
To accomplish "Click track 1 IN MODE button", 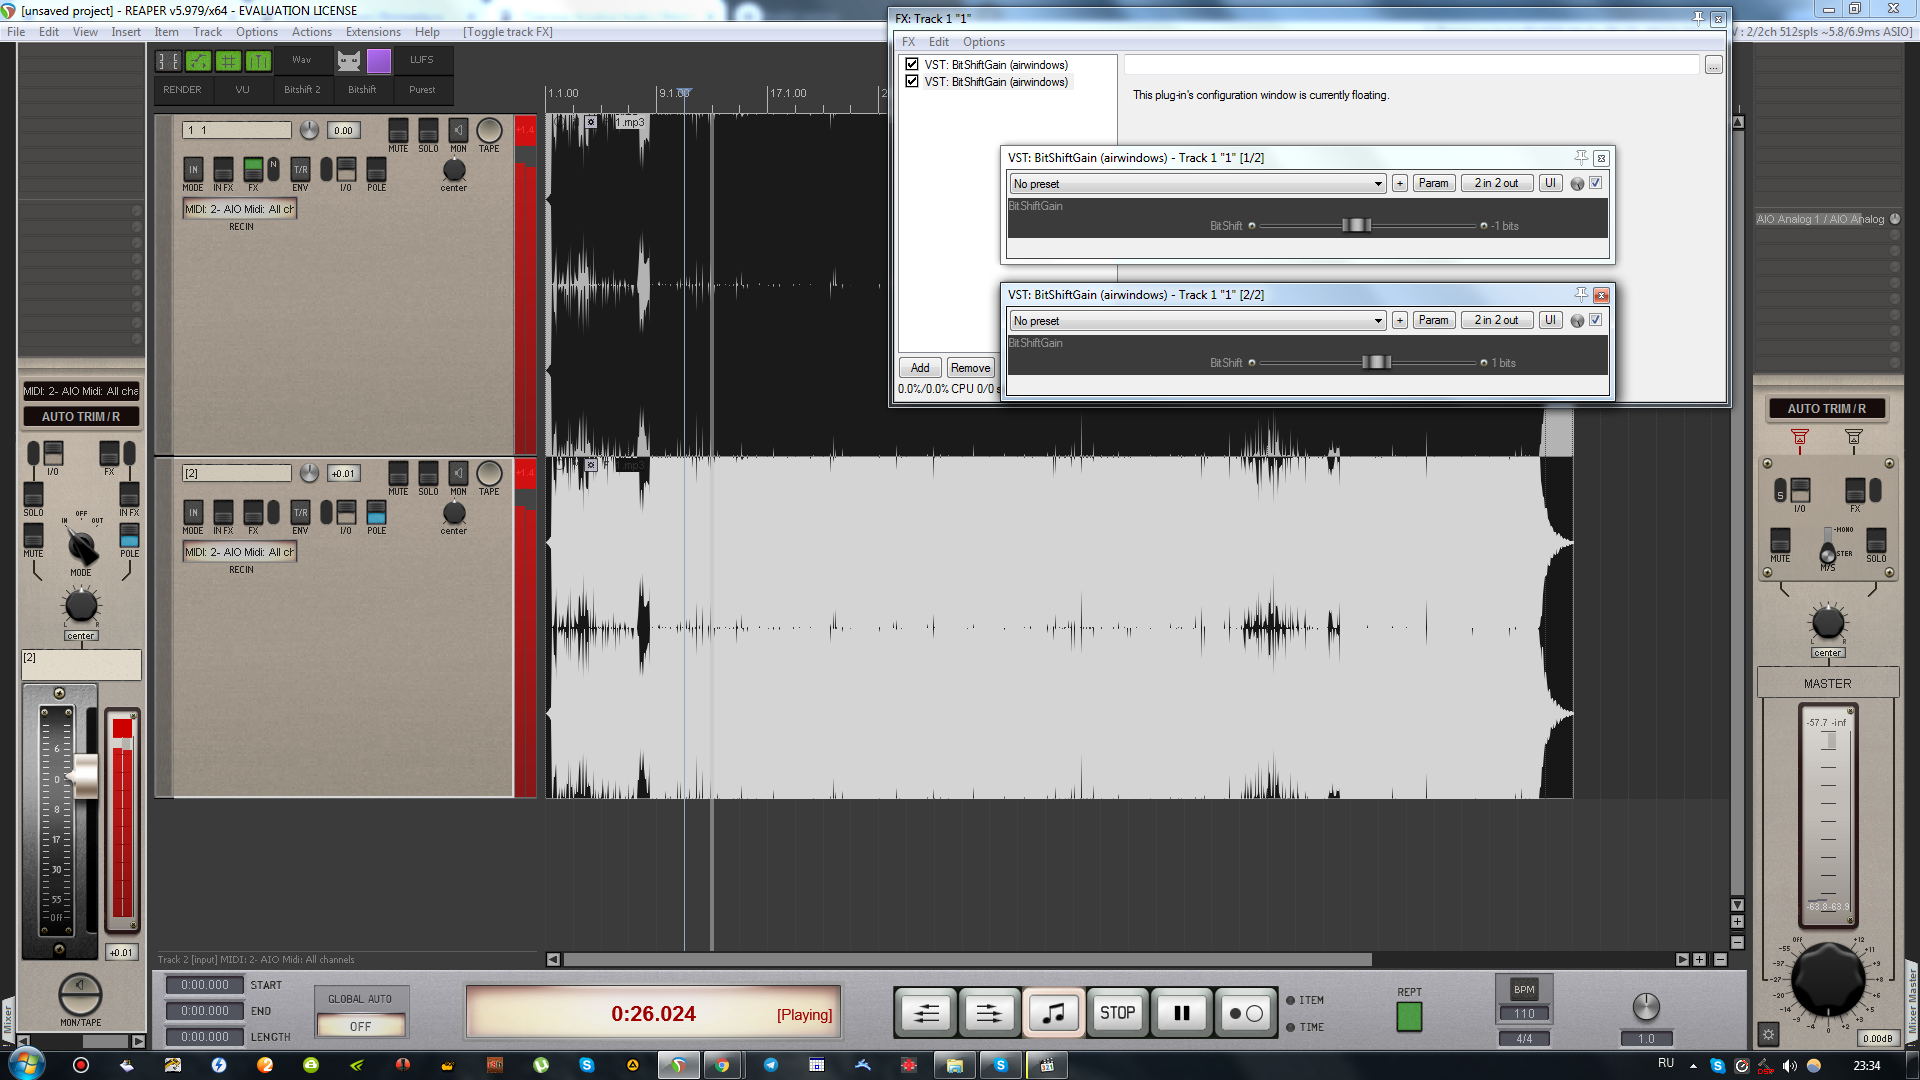I will point(193,169).
